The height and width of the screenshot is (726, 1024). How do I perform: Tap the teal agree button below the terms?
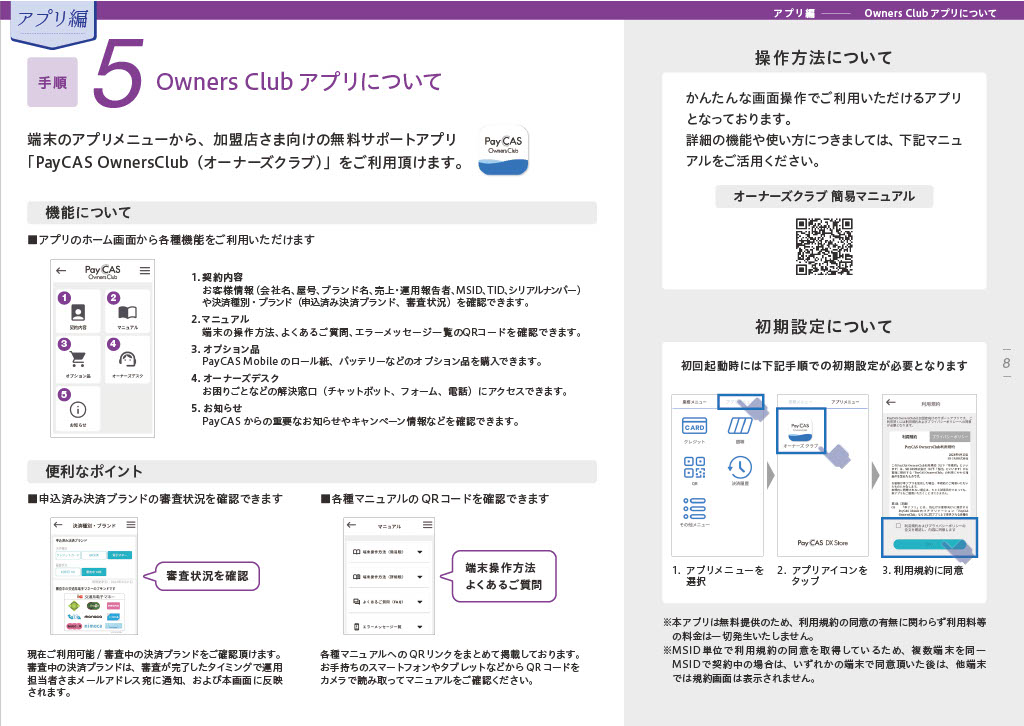[x=924, y=543]
